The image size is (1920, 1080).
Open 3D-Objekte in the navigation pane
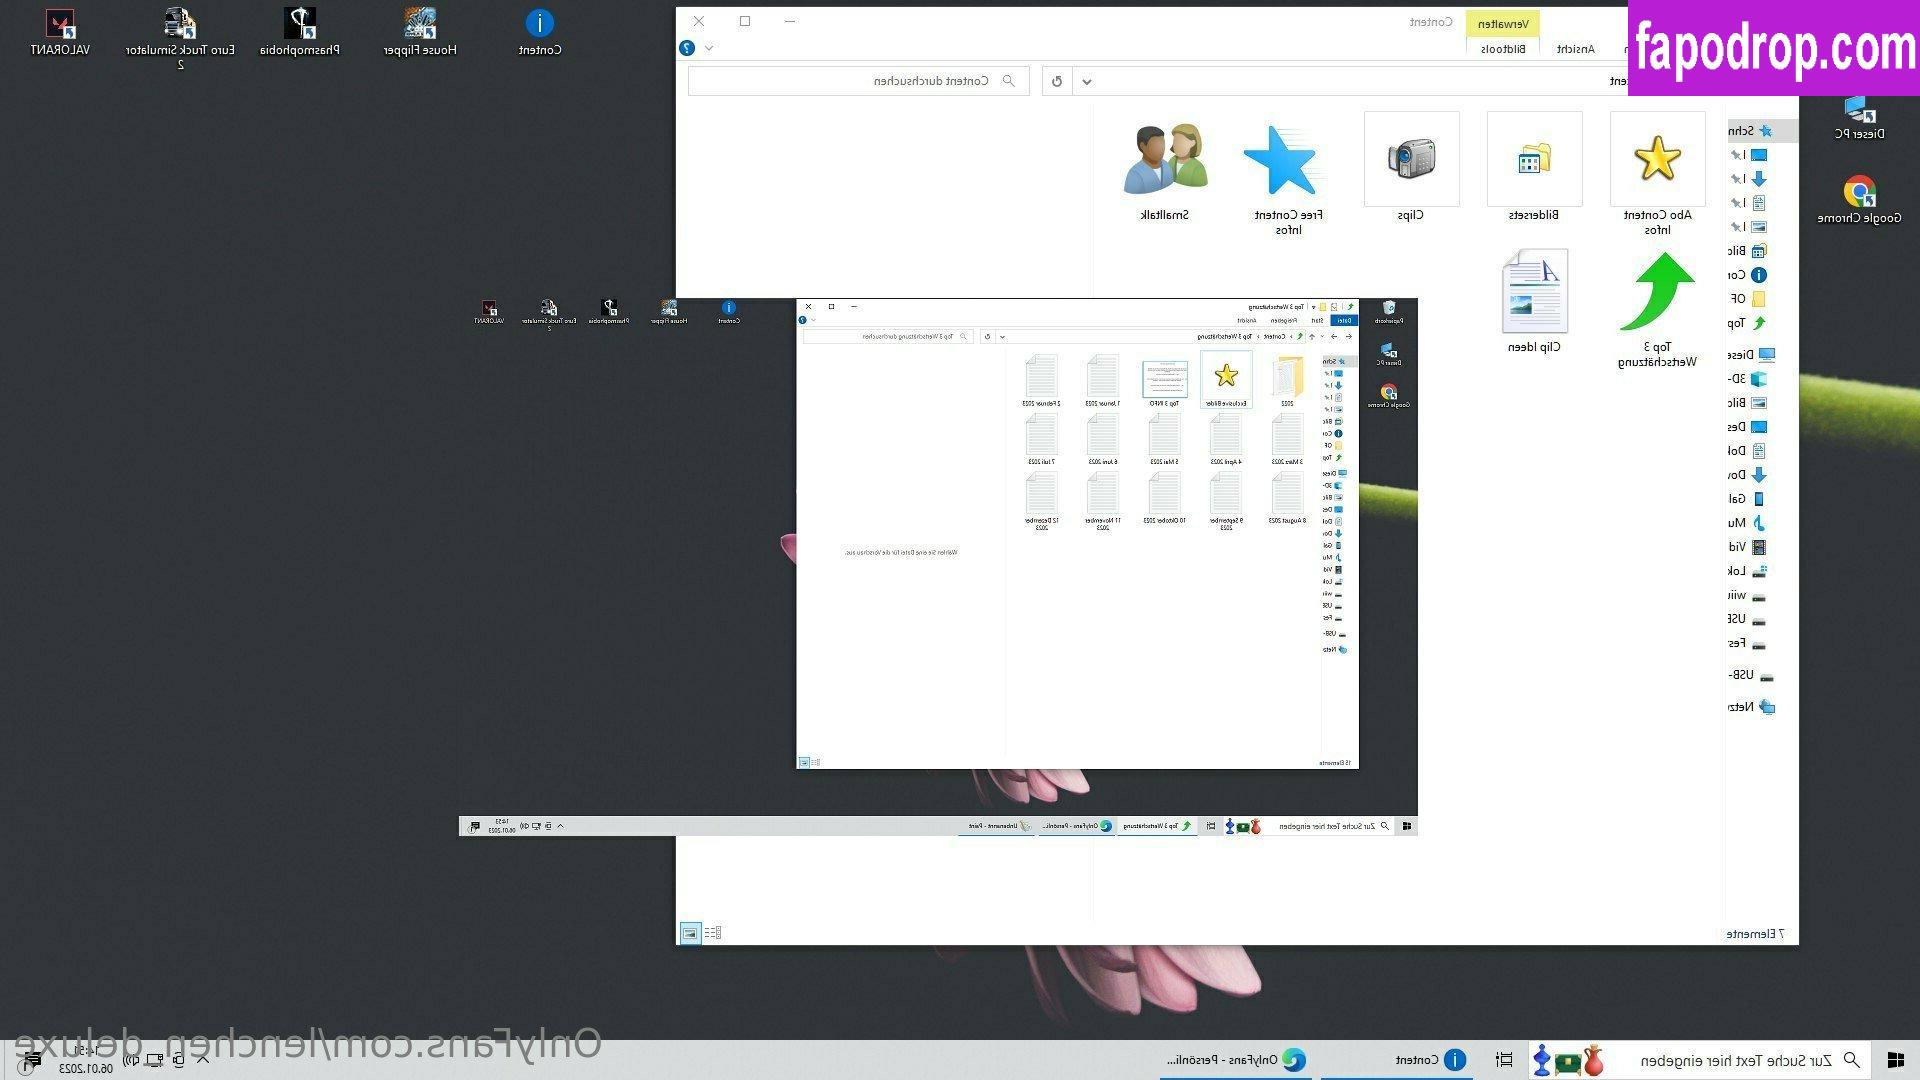pyautogui.click(x=1749, y=379)
